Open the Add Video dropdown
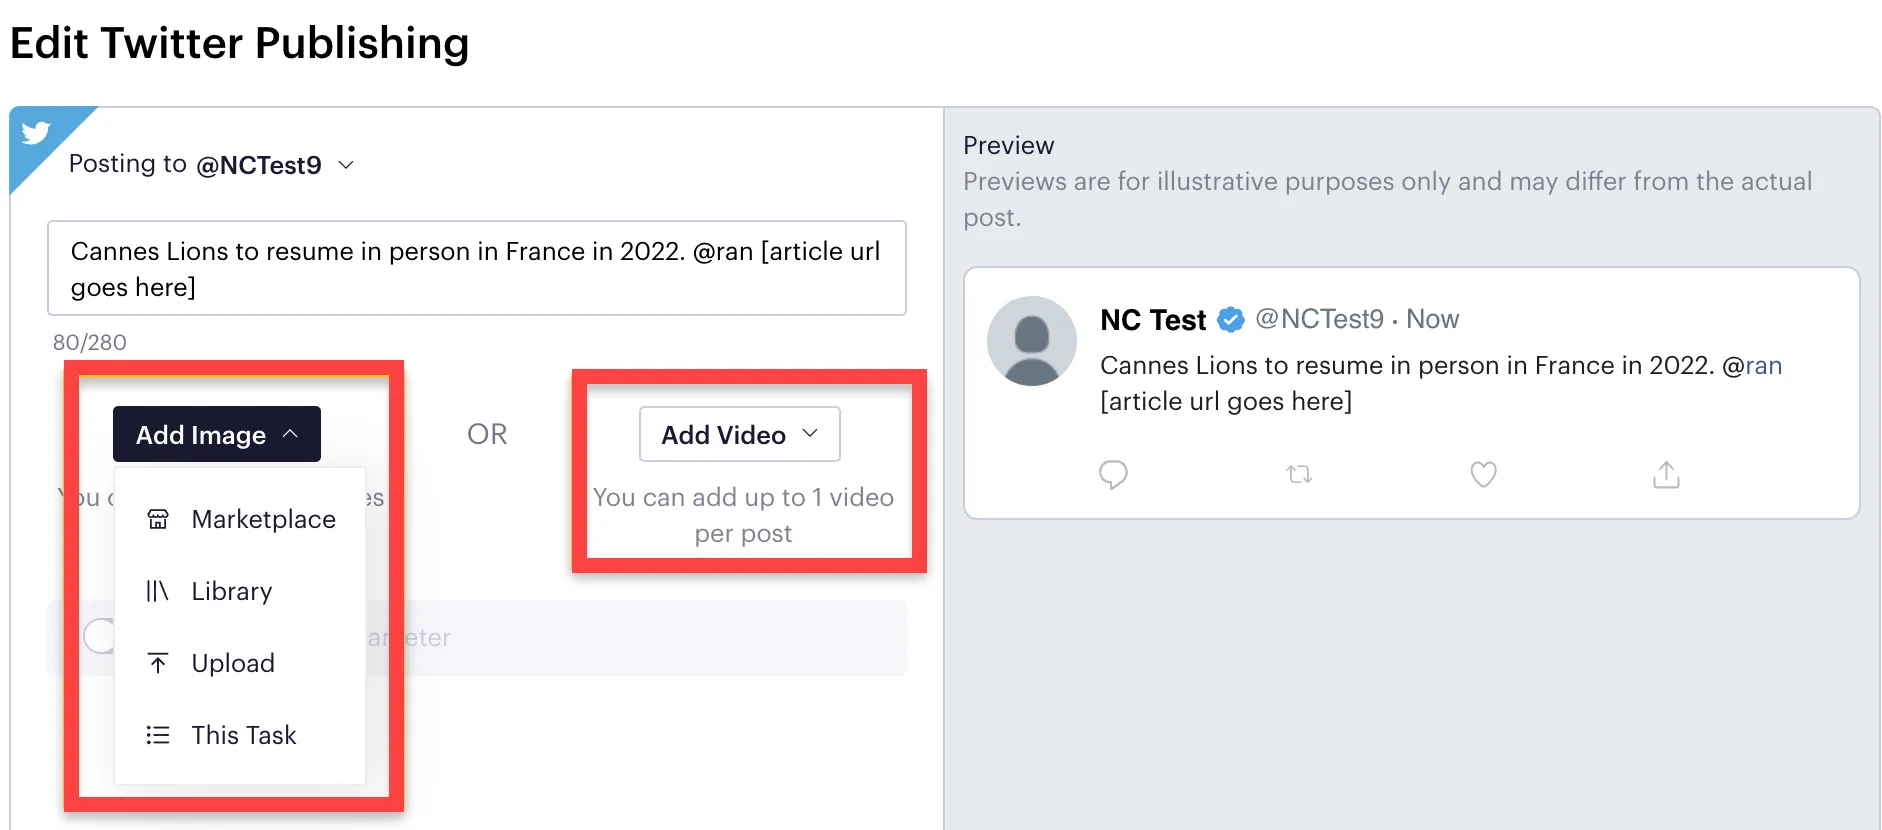The height and width of the screenshot is (830, 1882). click(x=740, y=434)
